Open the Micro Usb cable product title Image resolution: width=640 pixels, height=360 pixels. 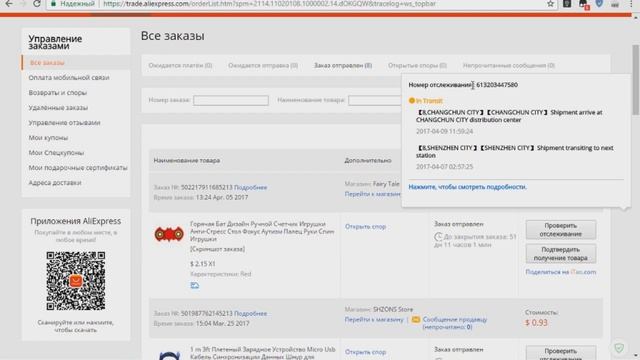coord(262,353)
